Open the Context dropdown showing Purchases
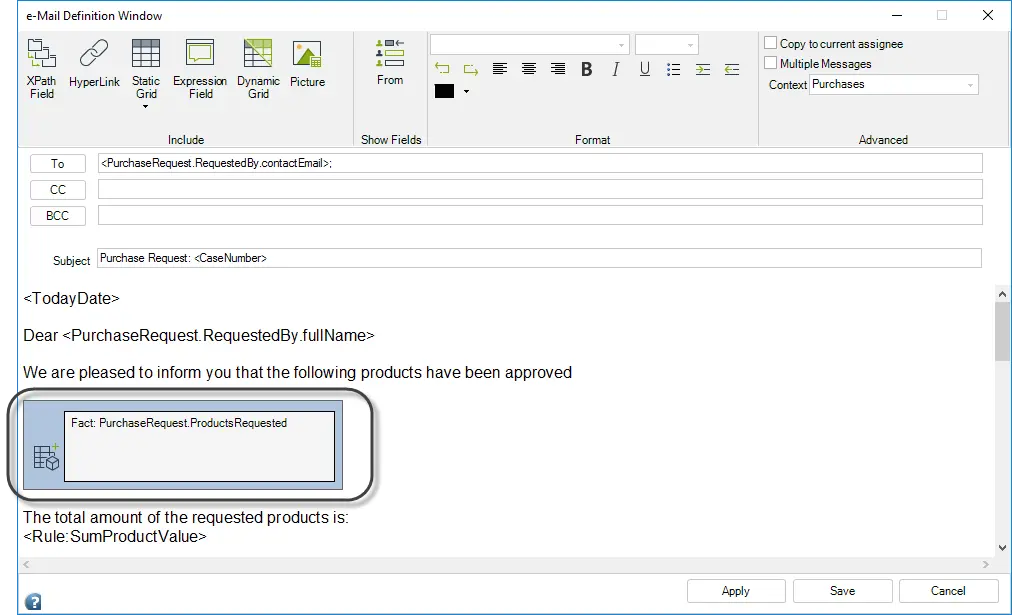 pyautogui.click(x=893, y=85)
